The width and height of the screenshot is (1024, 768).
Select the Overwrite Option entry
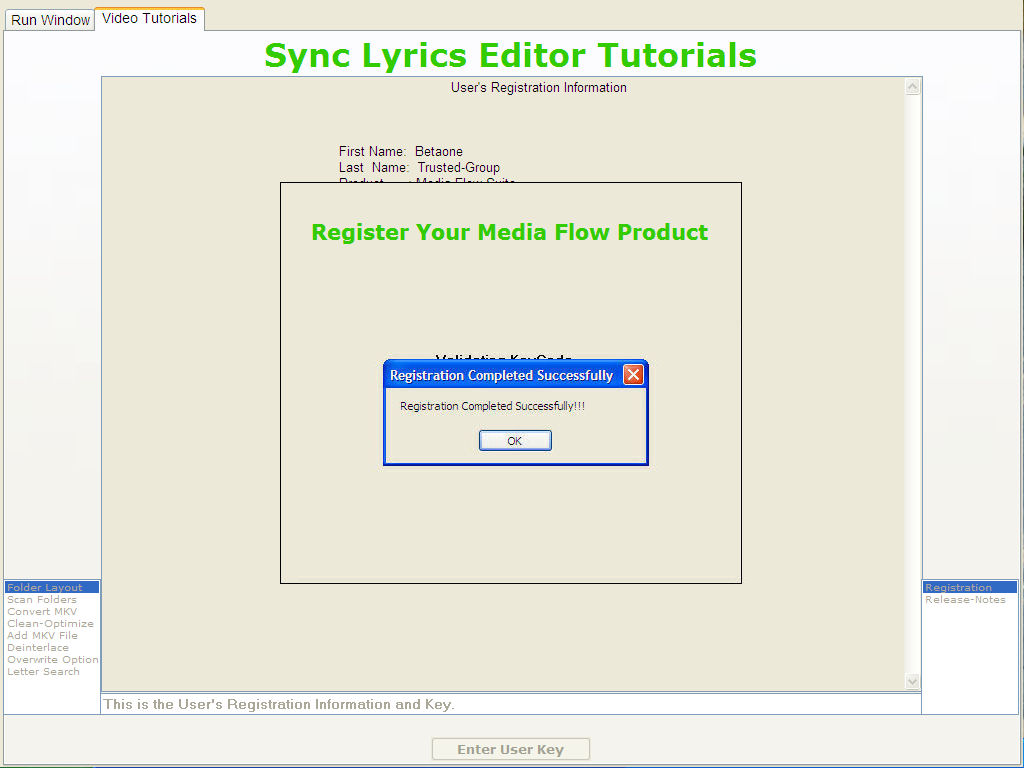pos(52,660)
